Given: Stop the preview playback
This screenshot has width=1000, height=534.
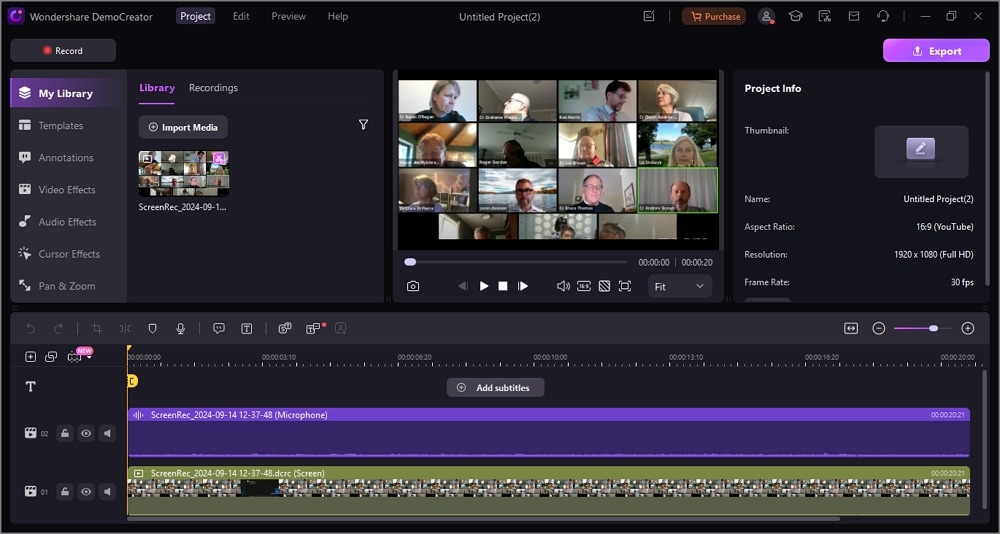Looking at the screenshot, I should coord(503,286).
